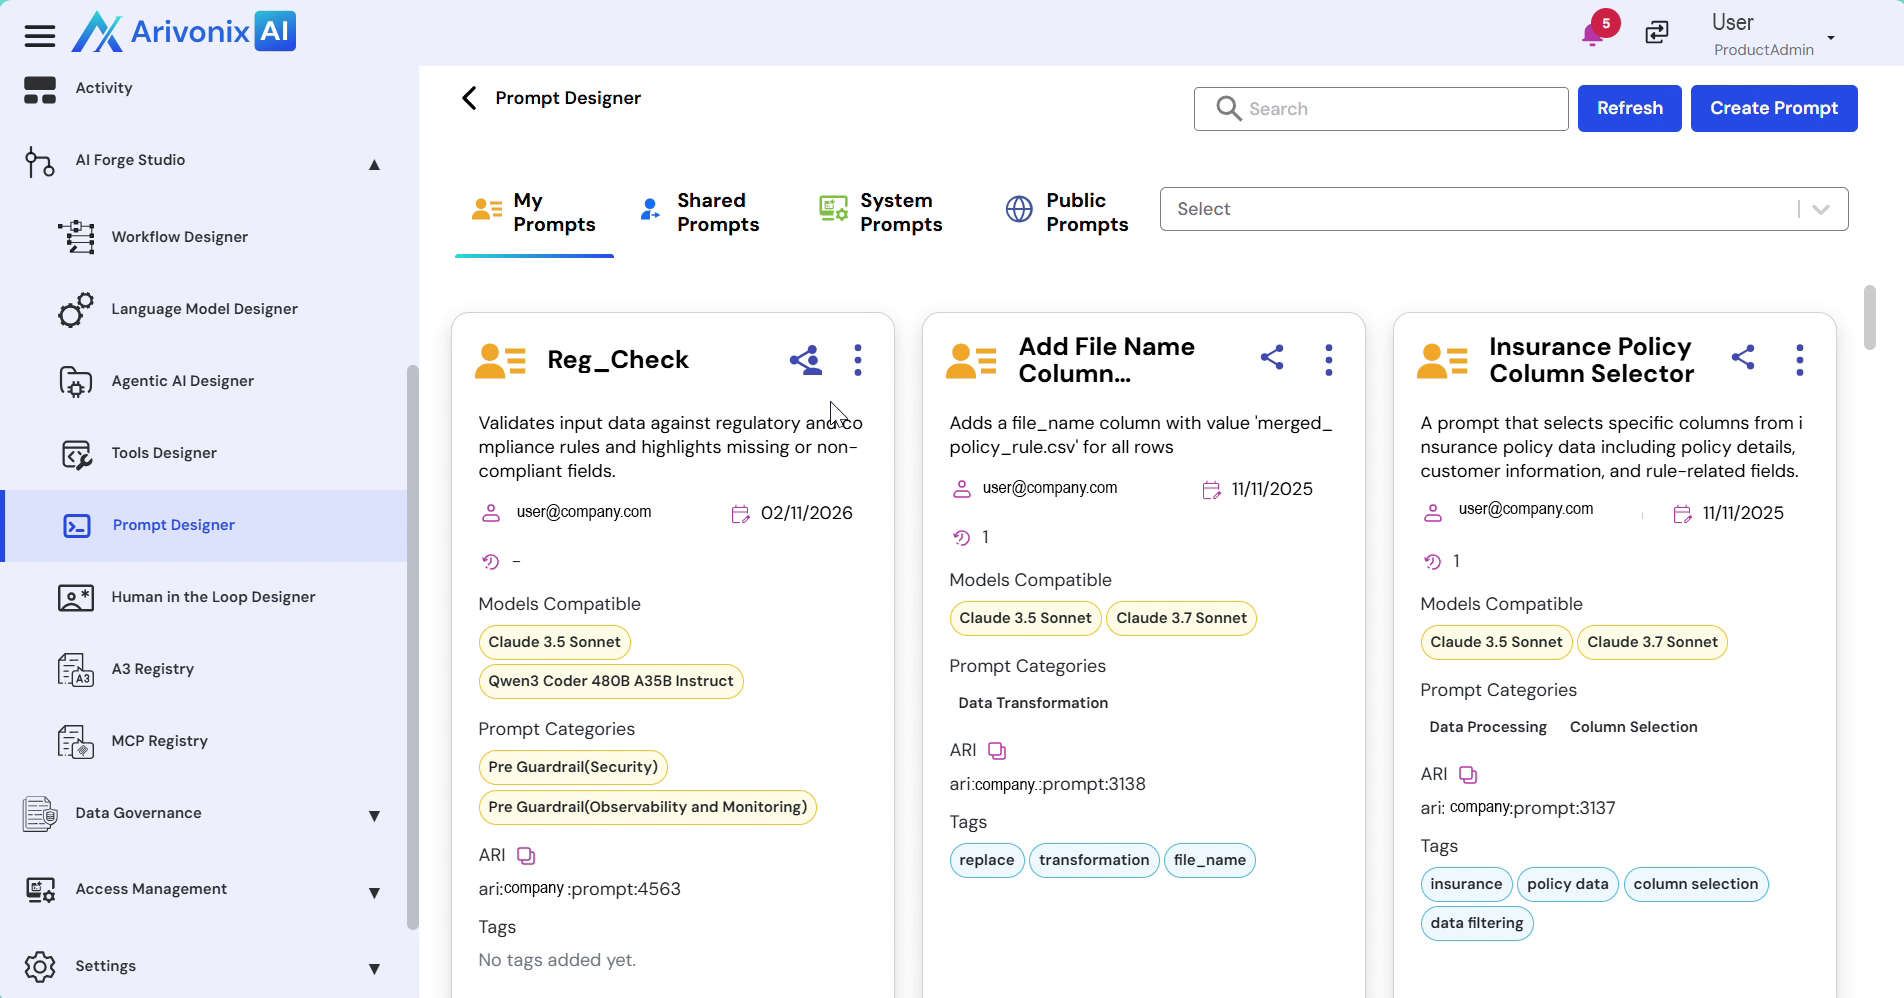Open the User ProductAdmin account dropdown
Screen dimensions: 1904x998
point(1830,38)
